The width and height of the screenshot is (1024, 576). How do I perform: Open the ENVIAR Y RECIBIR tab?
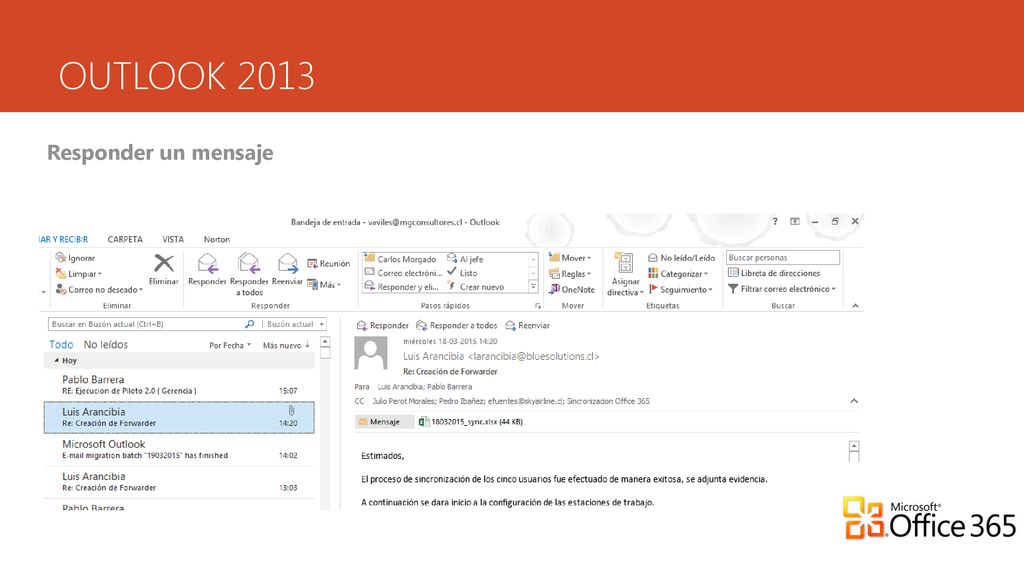point(63,239)
